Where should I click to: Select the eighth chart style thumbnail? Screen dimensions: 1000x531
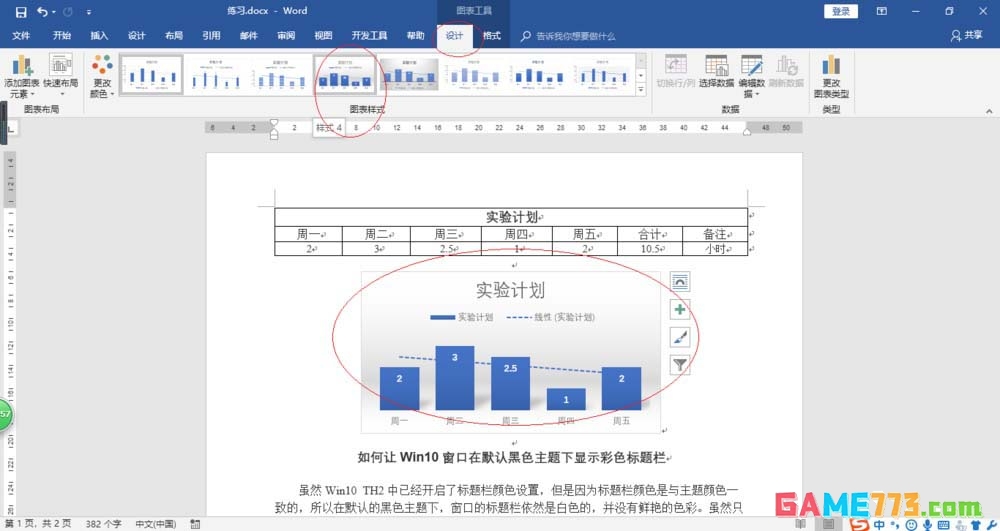tap(603, 75)
